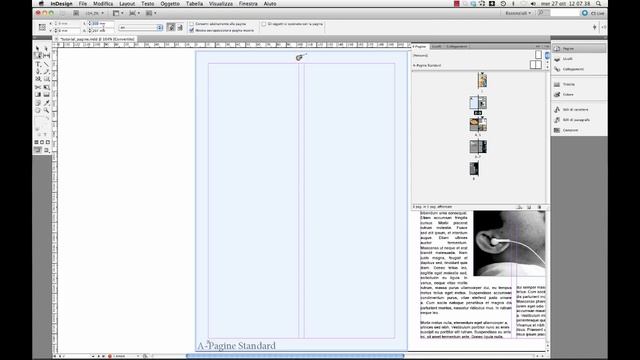Open the Modifica menu
The height and width of the screenshot is (360, 640).
coord(103,3)
